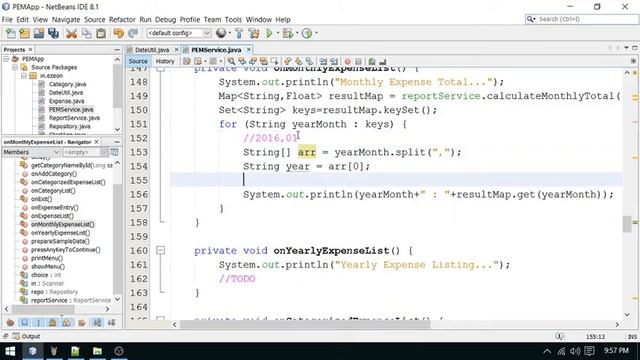Minimize the Navigator panel

click(x=117, y=142)
